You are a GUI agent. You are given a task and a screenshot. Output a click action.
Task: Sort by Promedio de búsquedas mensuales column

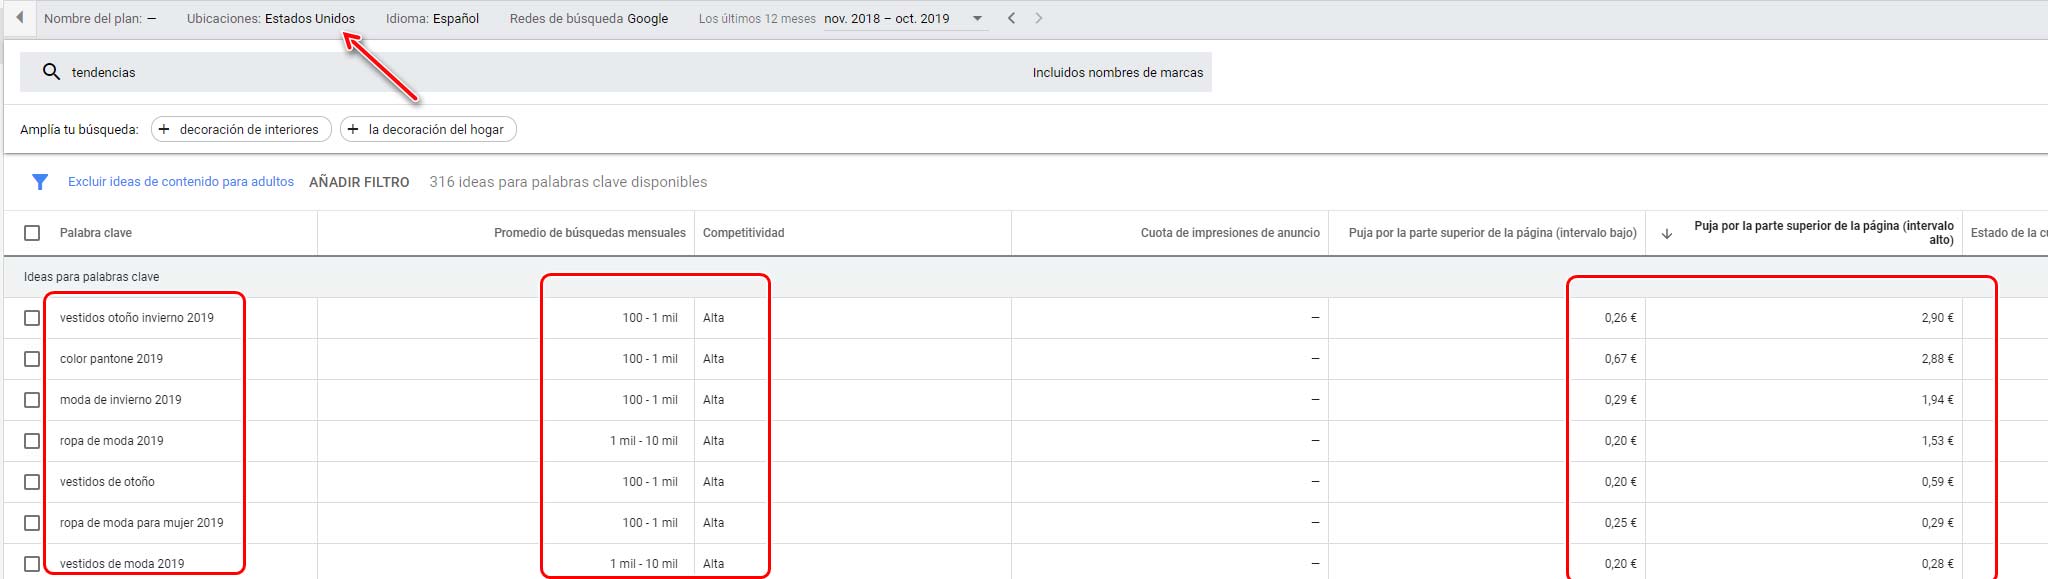point(589,233)
